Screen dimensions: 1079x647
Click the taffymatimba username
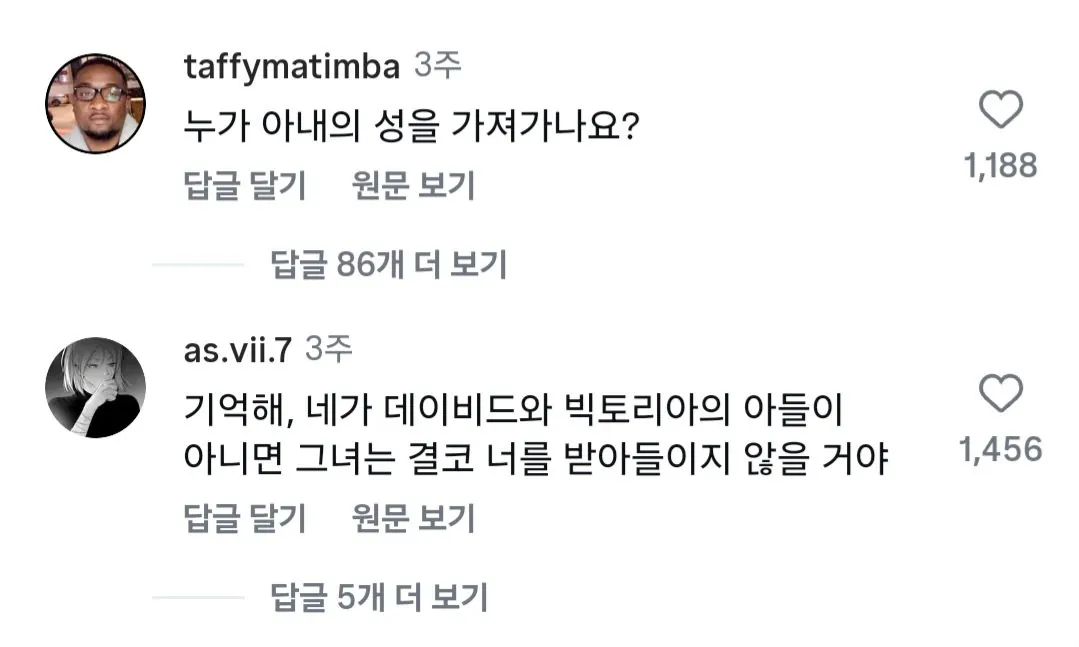click(x=292, y=67)
